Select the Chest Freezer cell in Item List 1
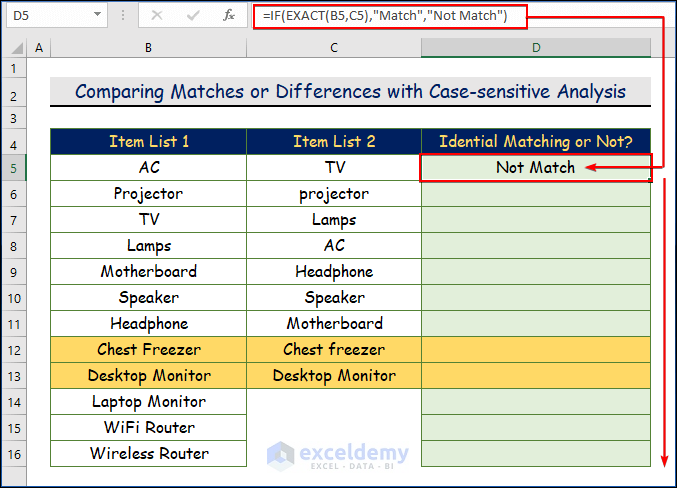 [x=148, y=349]
